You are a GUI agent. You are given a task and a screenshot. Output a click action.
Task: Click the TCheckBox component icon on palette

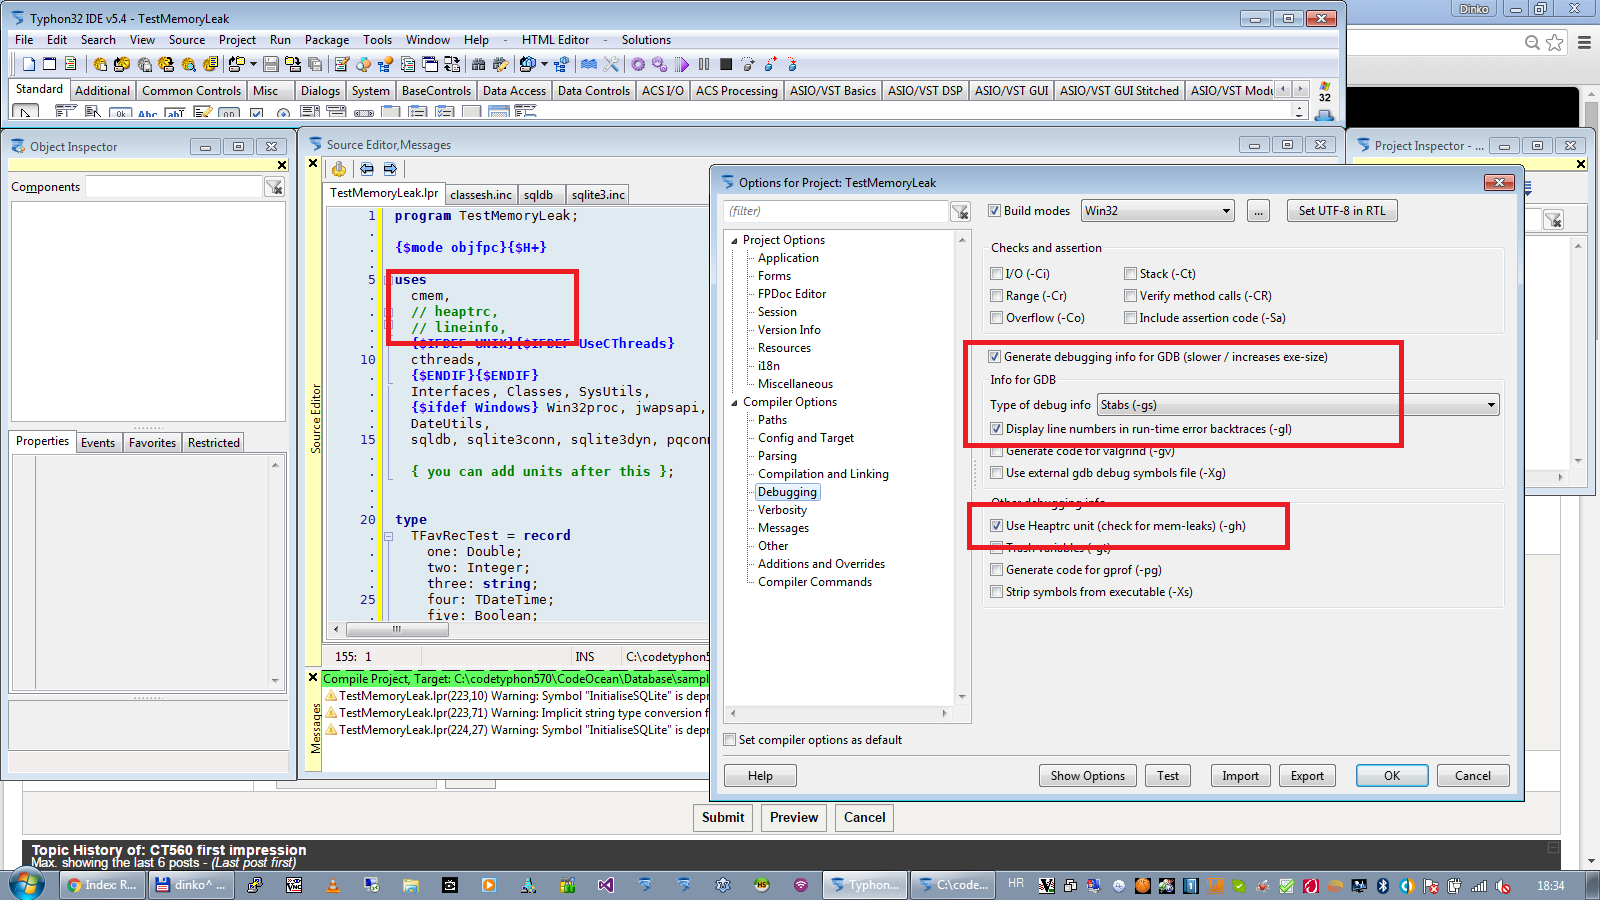[256, 113]
